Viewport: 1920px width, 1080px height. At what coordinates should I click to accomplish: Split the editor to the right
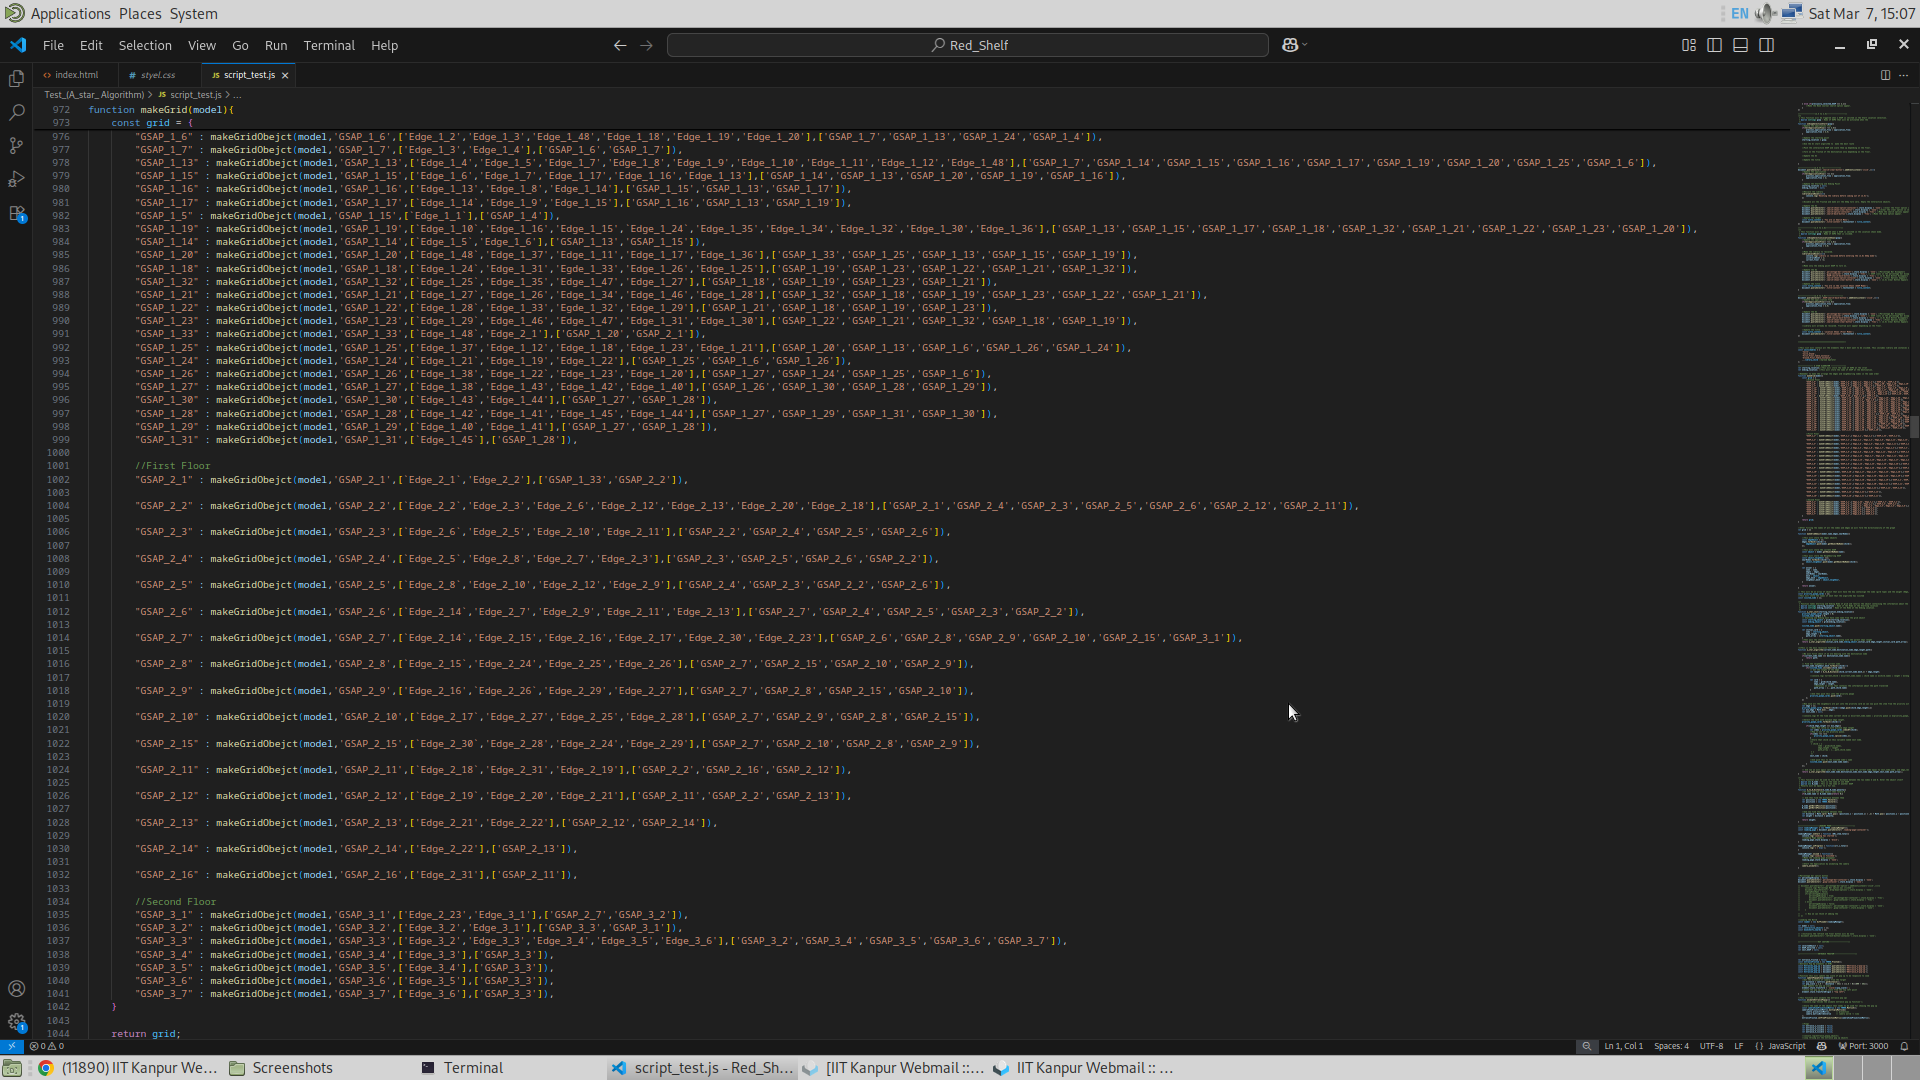coord(1885,75)
